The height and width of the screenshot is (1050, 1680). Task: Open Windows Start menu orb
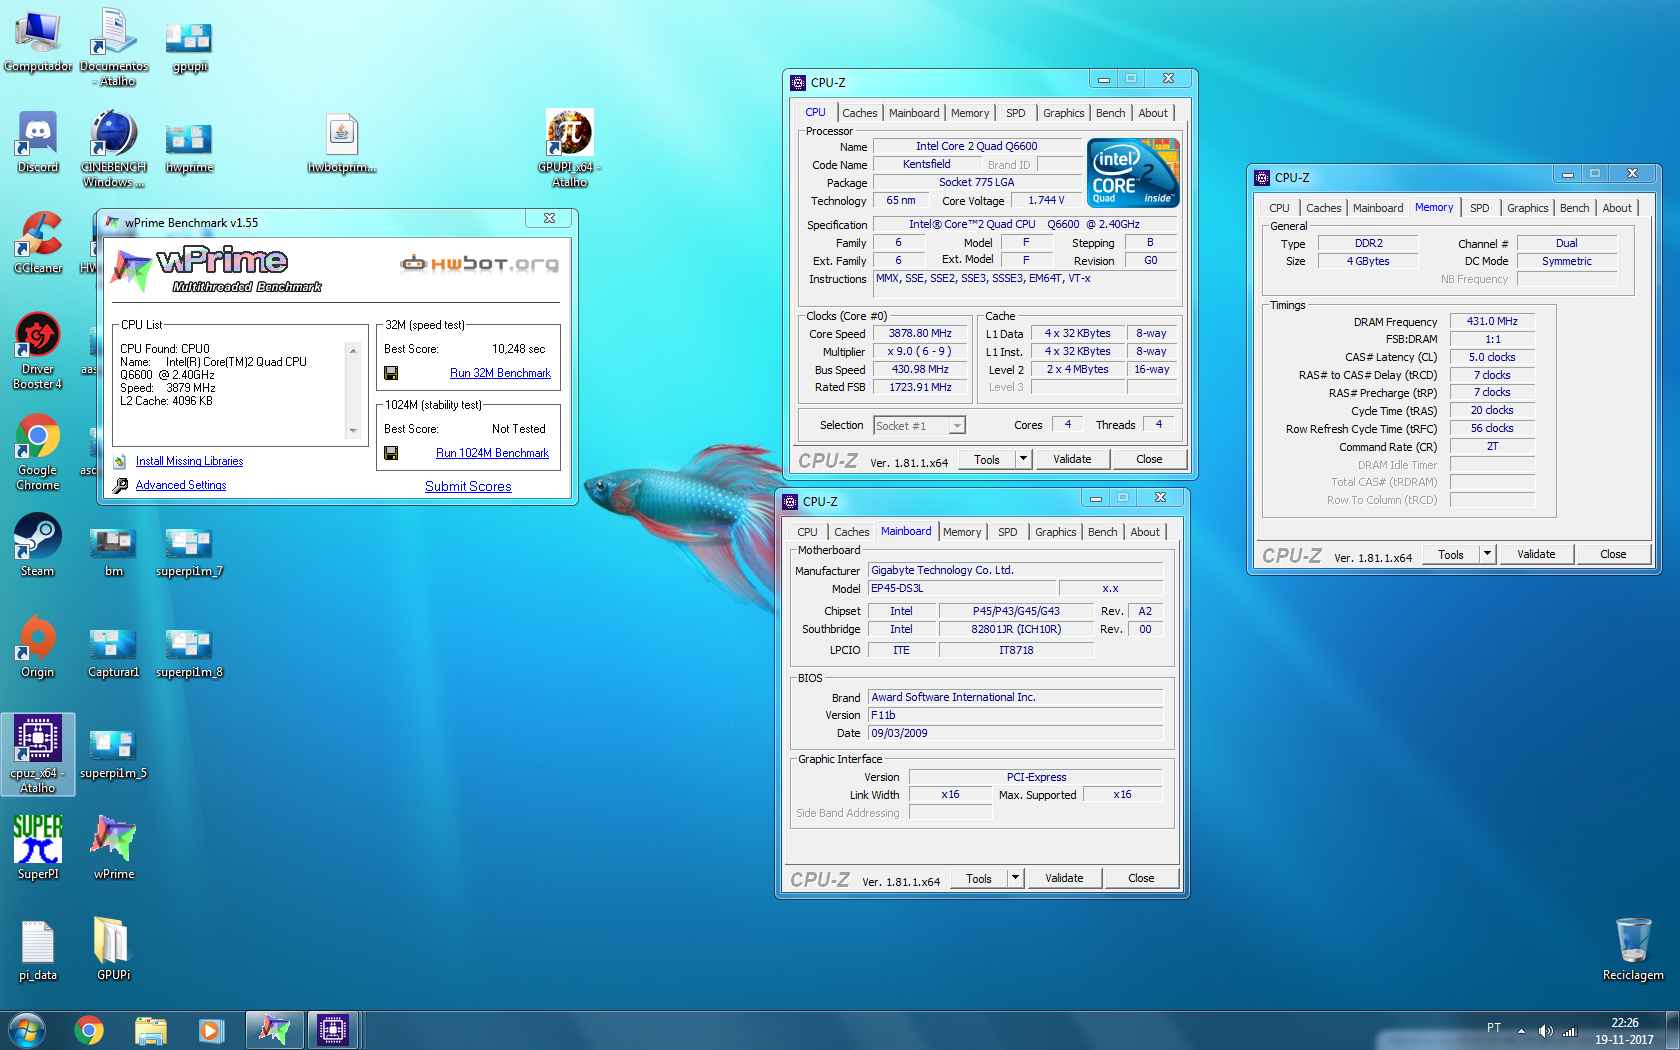point(26,1030)
